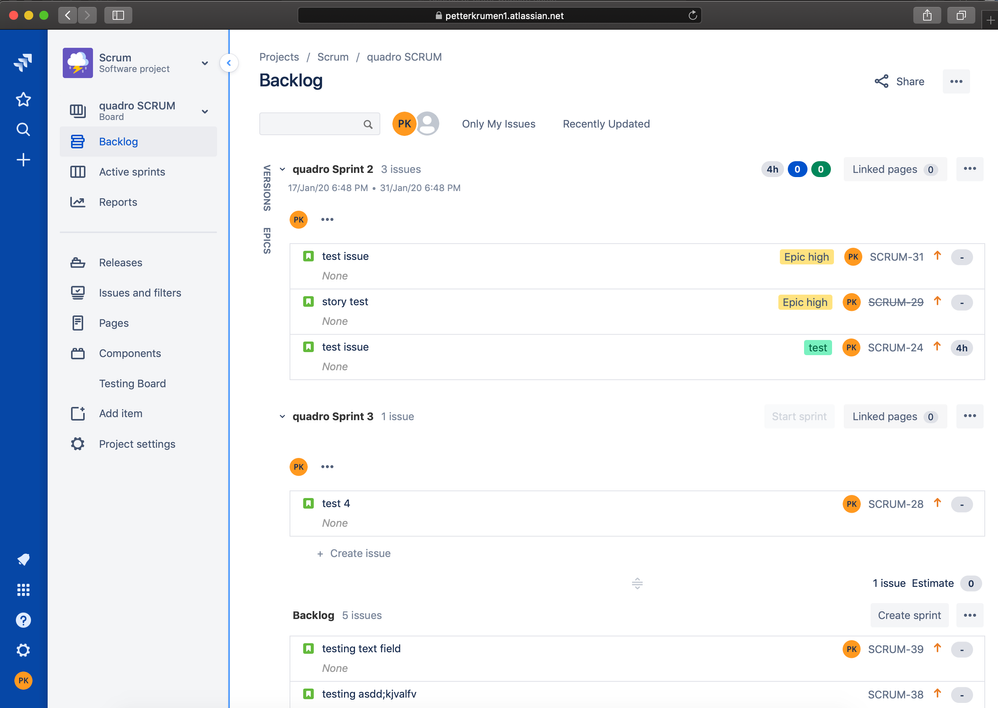998x708 pixels.
Task: Click the Create sprint button
Action: pyautogui.click(x=909, y=615)
